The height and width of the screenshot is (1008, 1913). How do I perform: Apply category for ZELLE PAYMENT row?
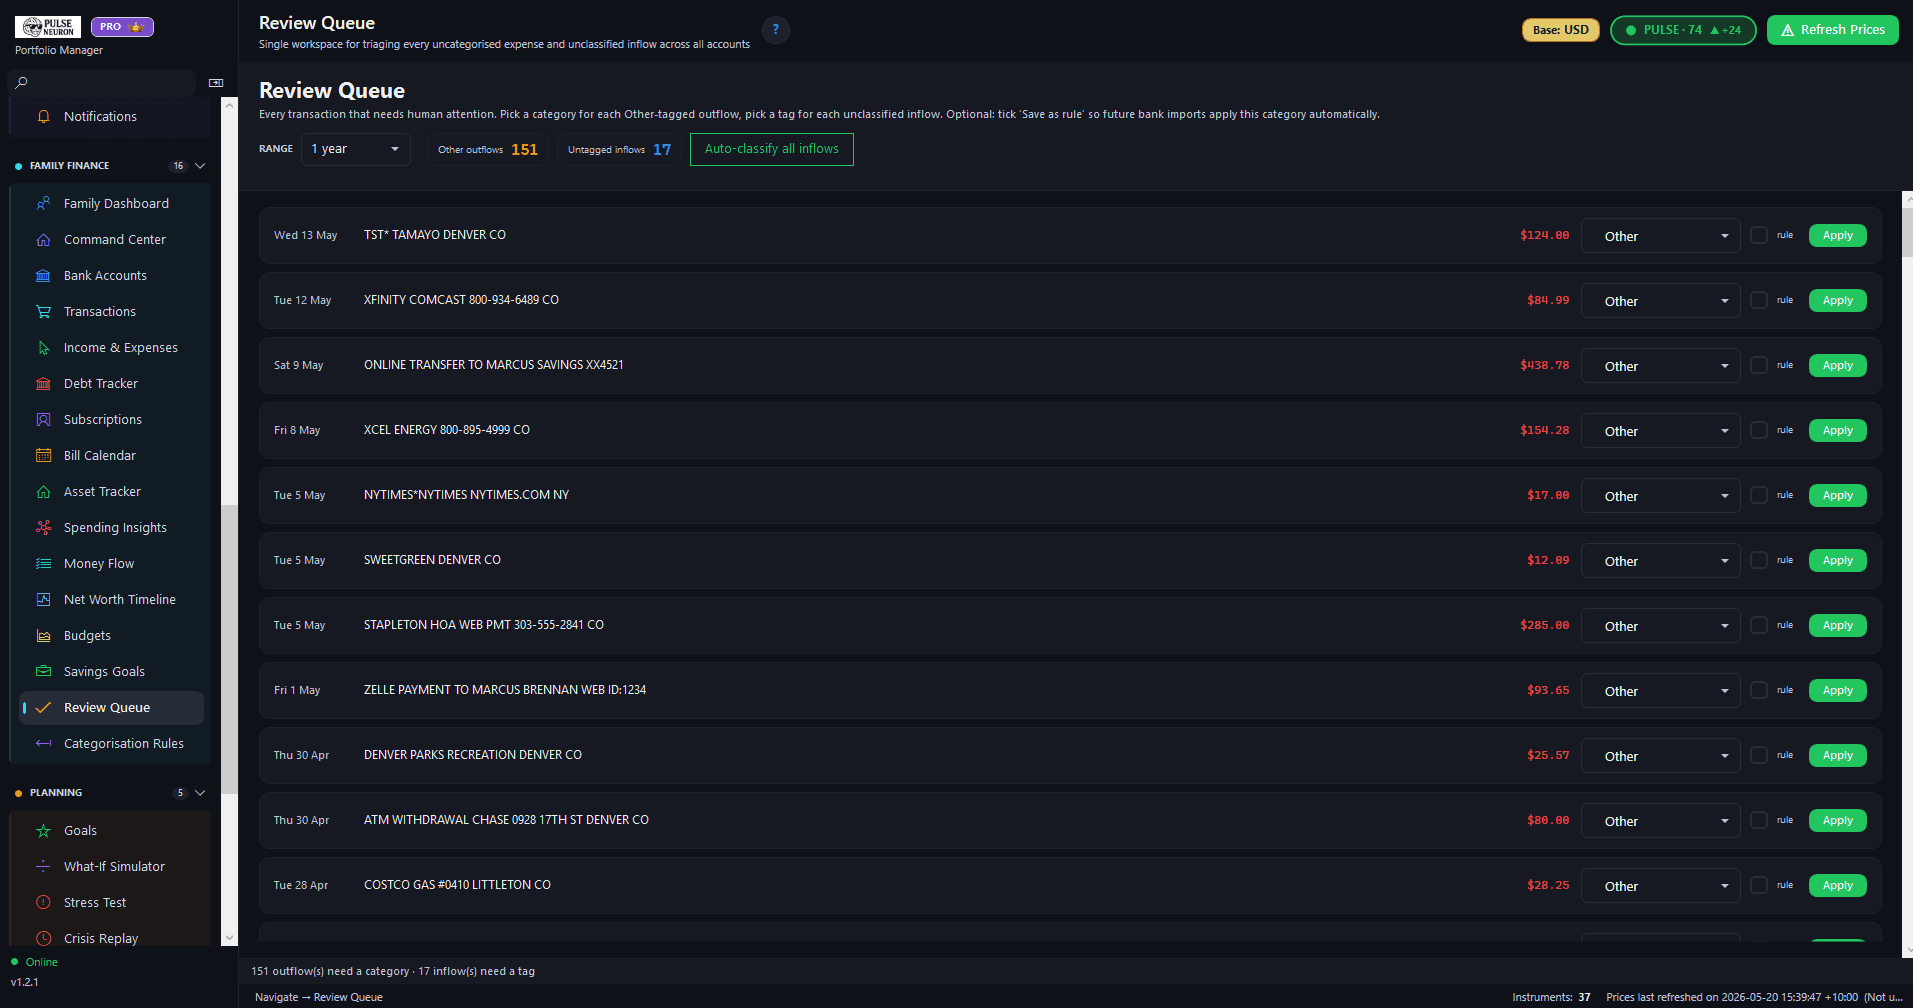(1838, 690)
